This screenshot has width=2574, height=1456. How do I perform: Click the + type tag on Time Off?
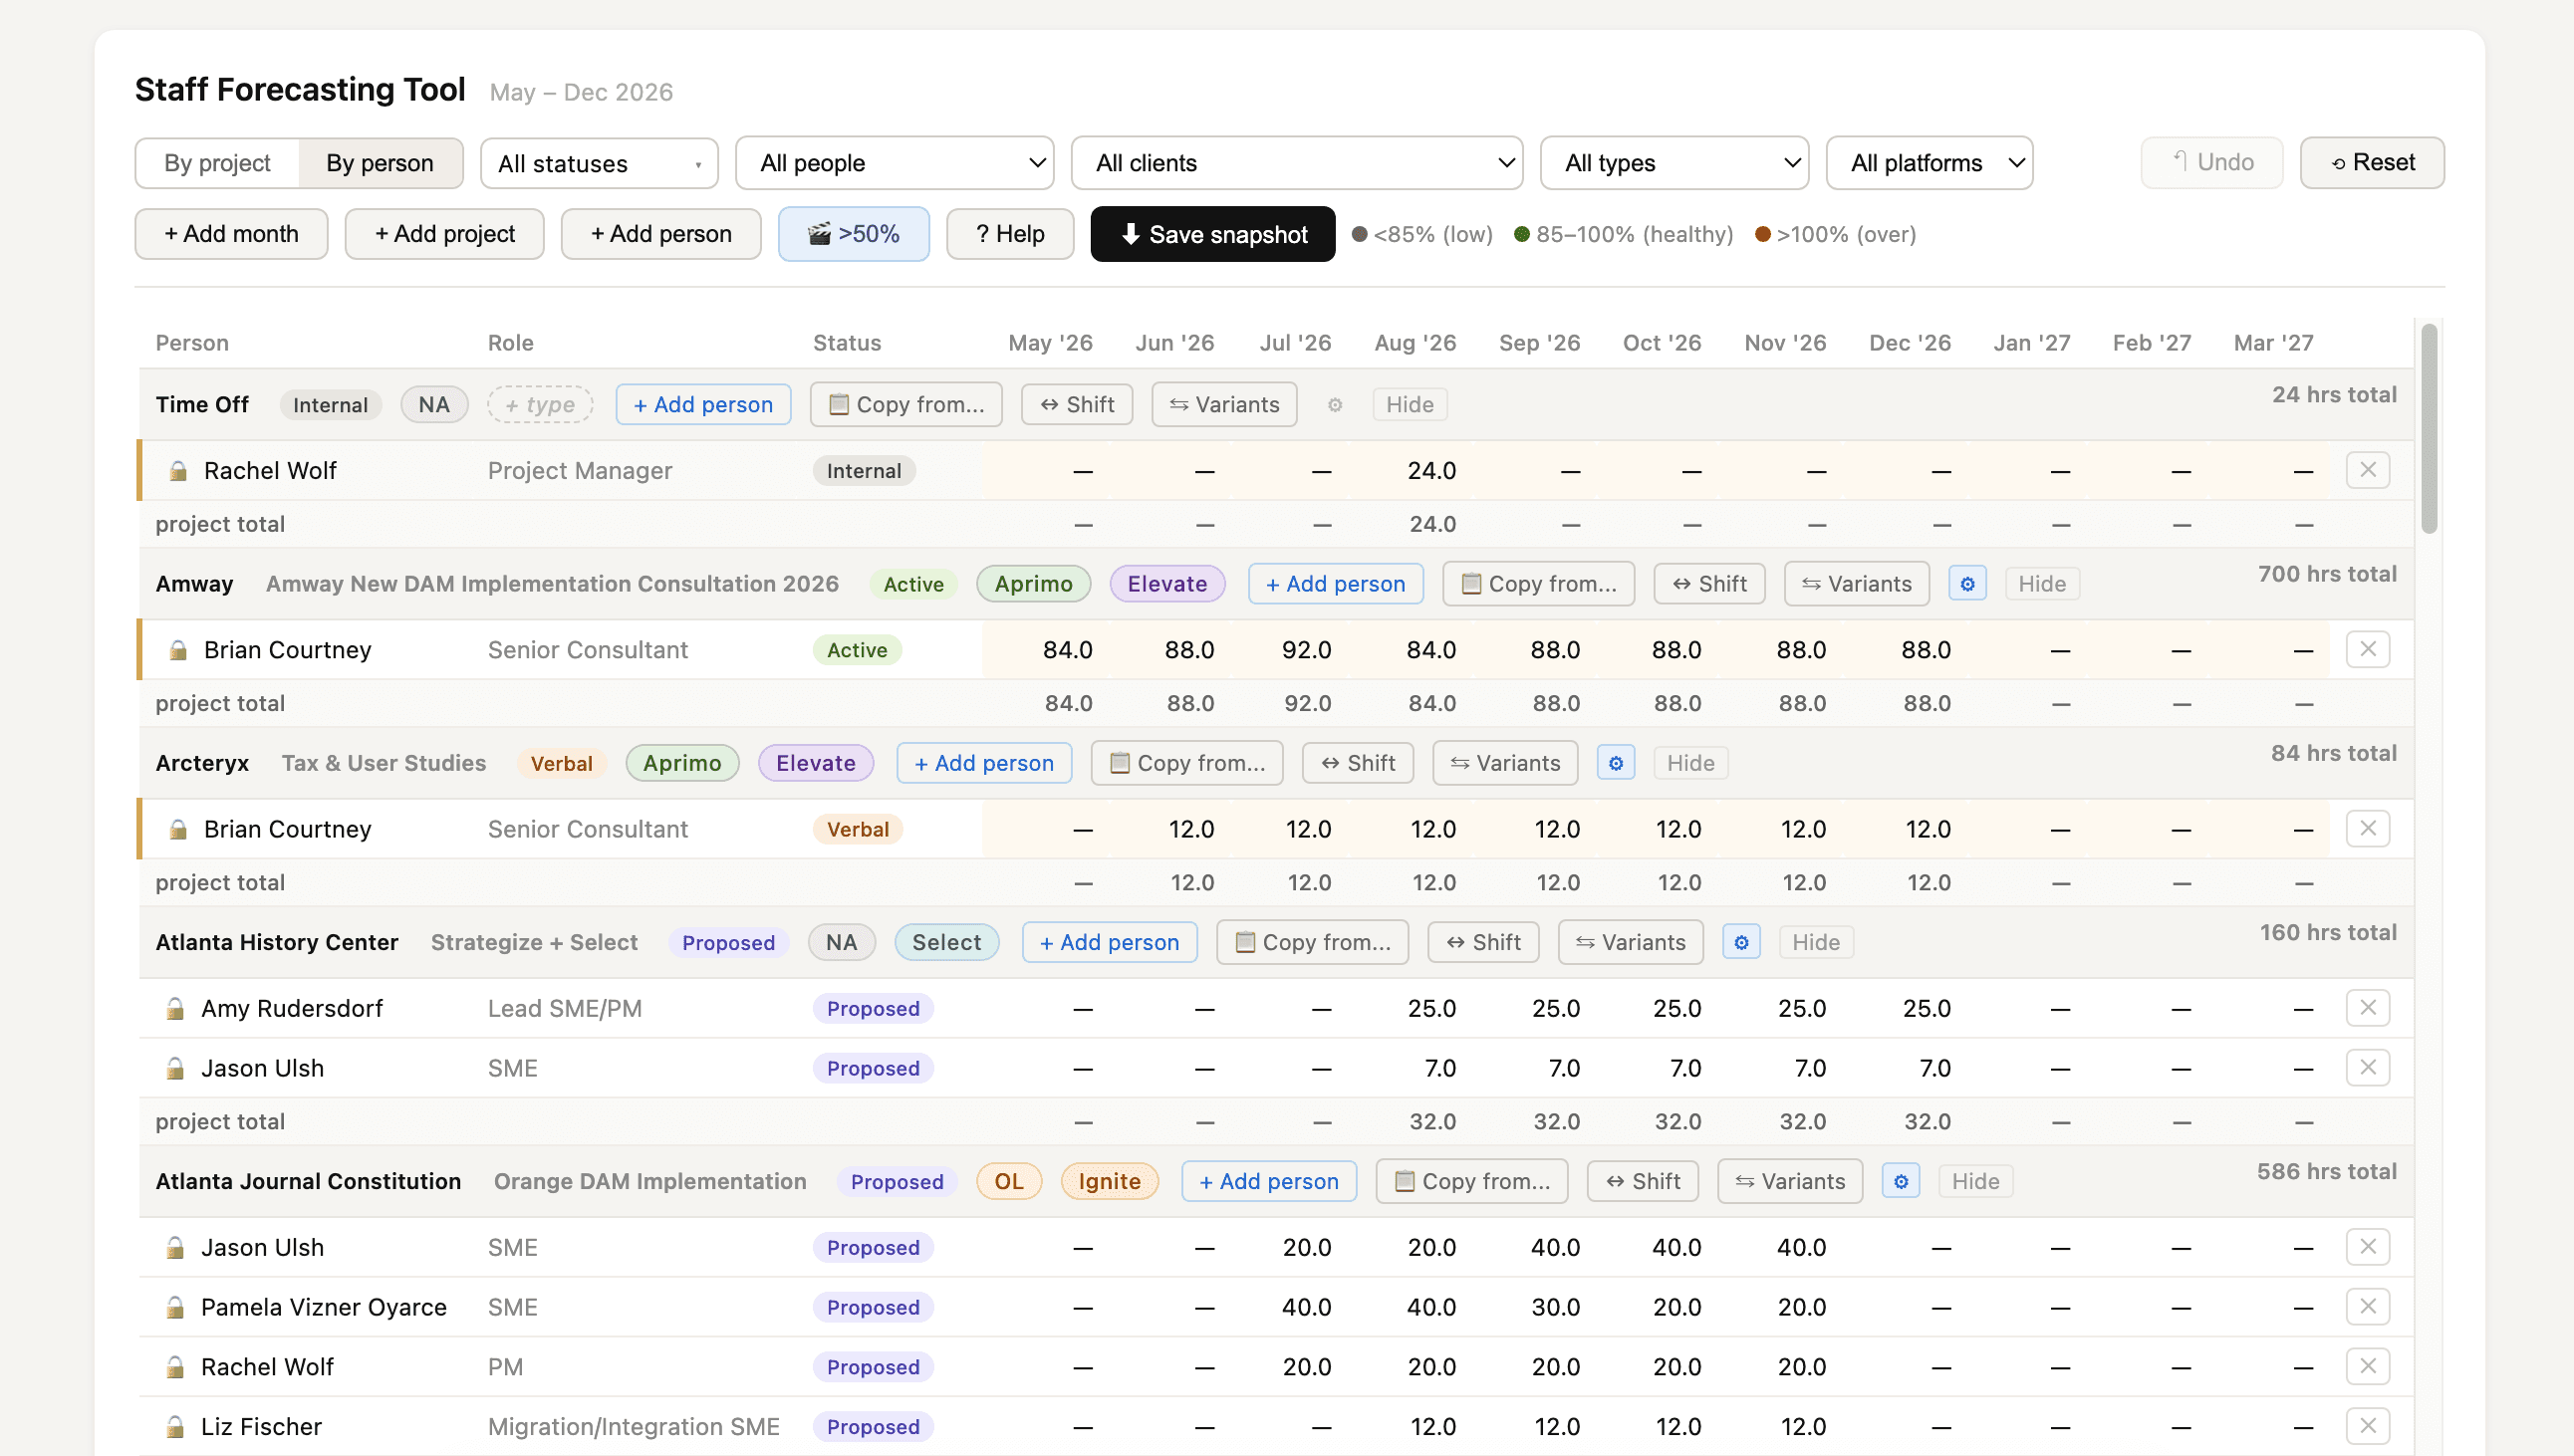click(540, 405)
